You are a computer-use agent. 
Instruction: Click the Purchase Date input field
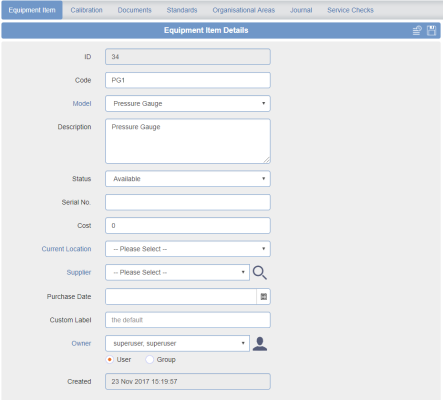point(181,297)
